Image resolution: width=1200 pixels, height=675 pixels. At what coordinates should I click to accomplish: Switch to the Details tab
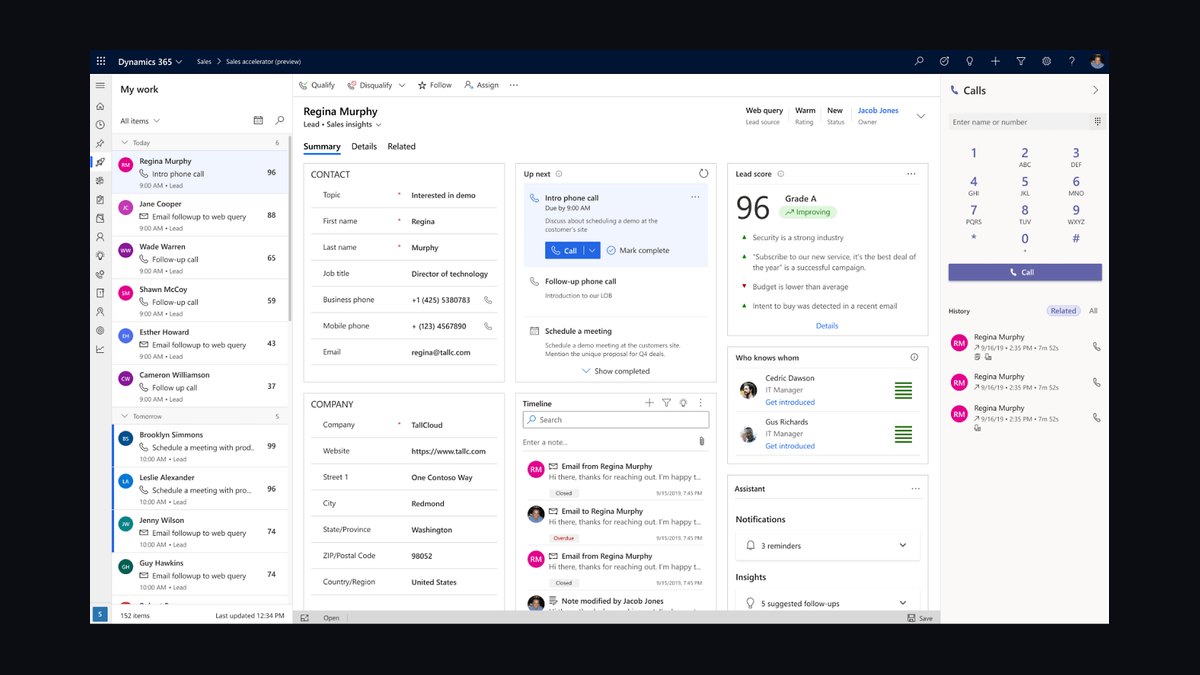click(x=364, y=147)
